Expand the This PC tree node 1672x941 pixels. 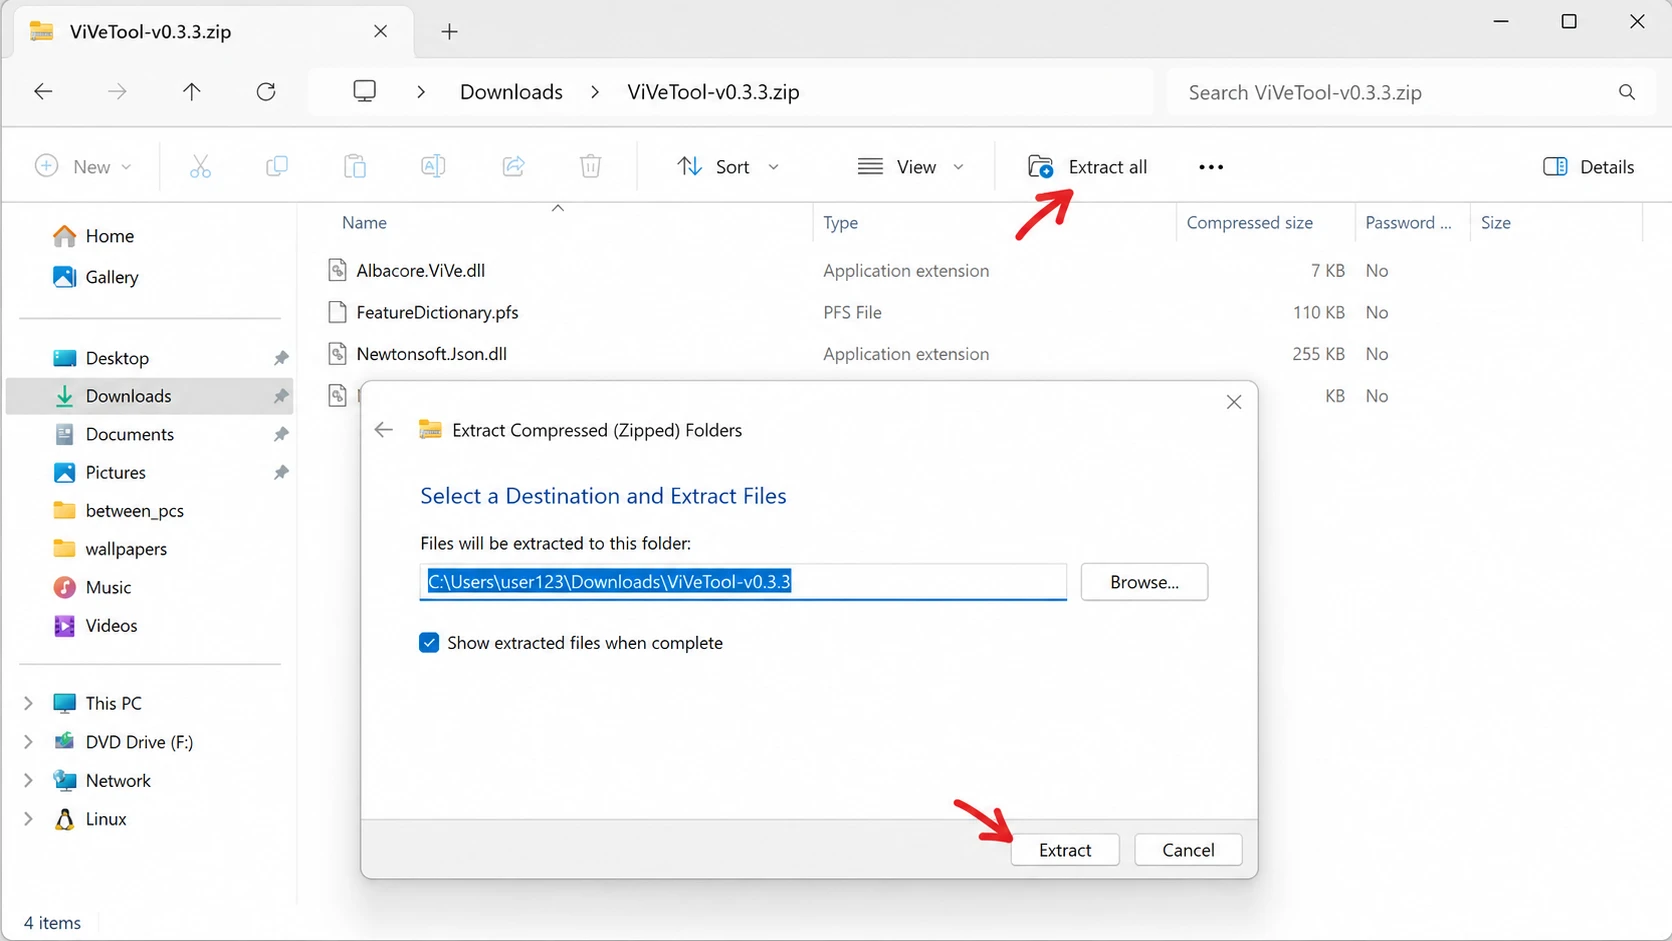point(28,704)
